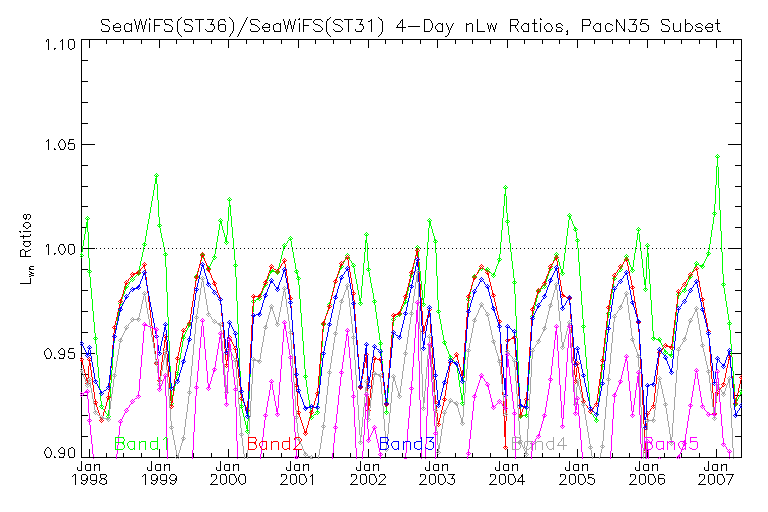Viewport: 768px width, 512px height.
Task: Click the Jan 2007 x-axis label
Action: [716, 473]
